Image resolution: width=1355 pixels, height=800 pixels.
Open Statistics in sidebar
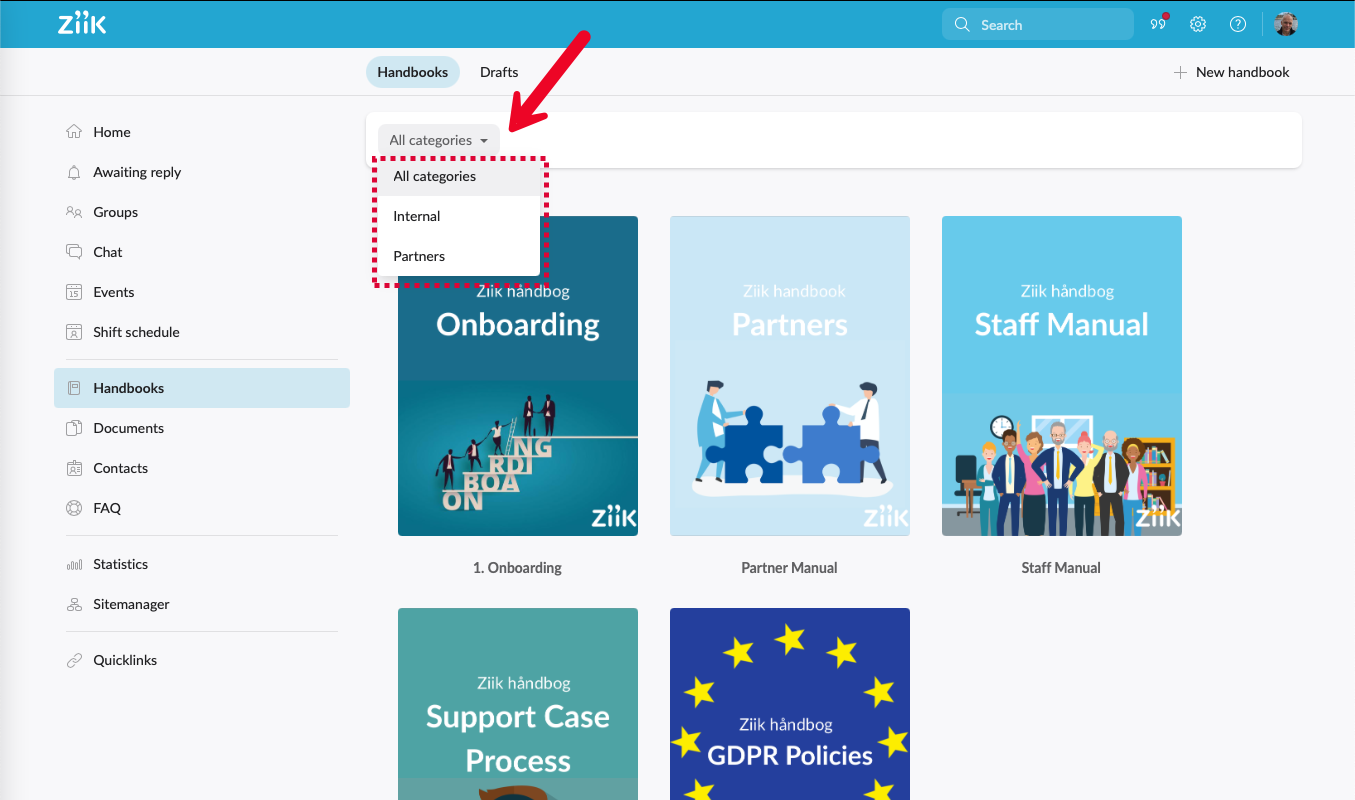(x=202, y=564)
